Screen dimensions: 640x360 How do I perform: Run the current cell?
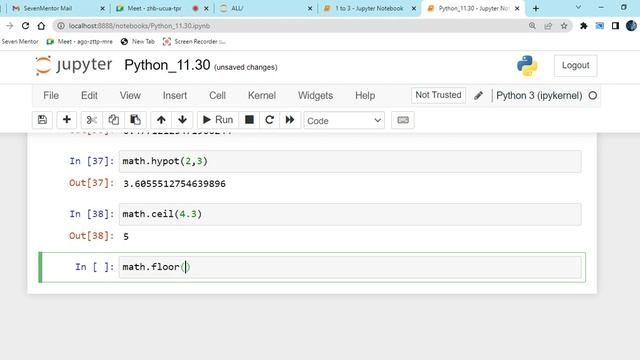tap(218, 120)
